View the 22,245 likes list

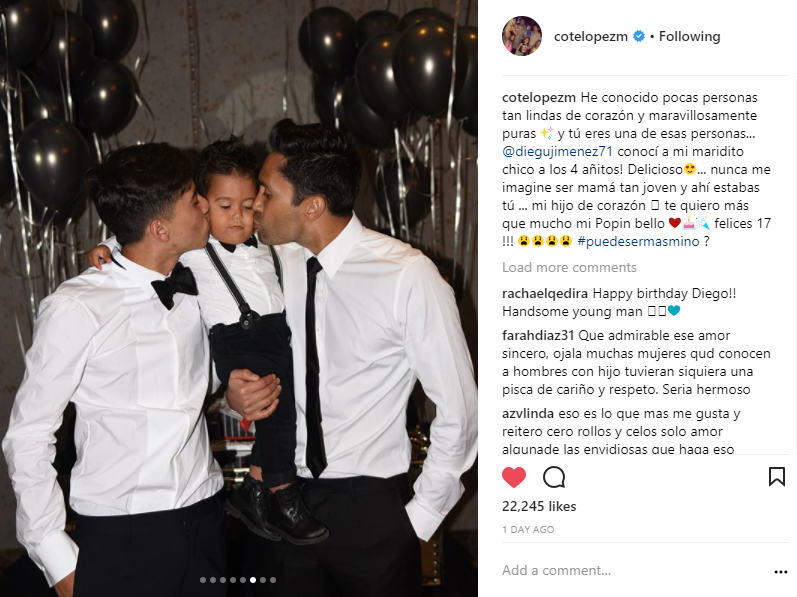point(539,506)
